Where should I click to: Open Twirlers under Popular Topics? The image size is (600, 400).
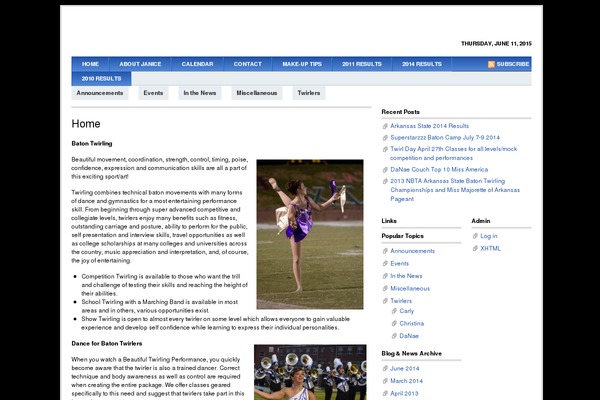point(401,301)
